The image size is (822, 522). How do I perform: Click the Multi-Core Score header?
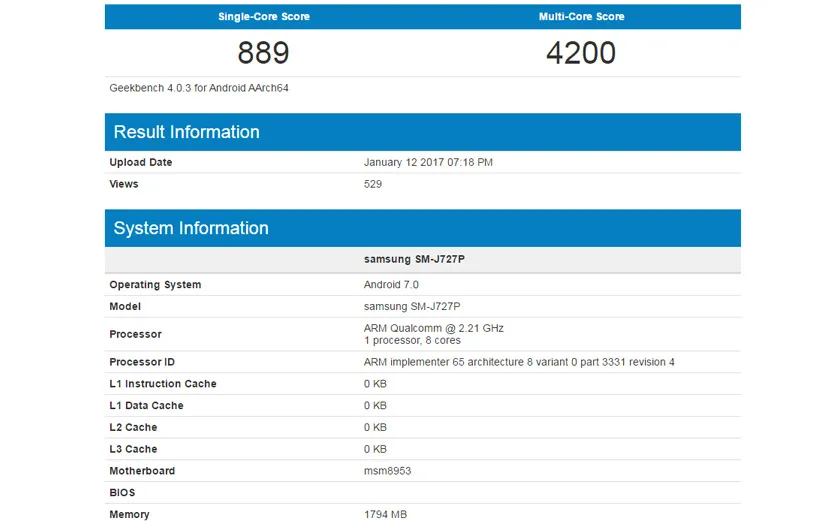coord(581,17)
